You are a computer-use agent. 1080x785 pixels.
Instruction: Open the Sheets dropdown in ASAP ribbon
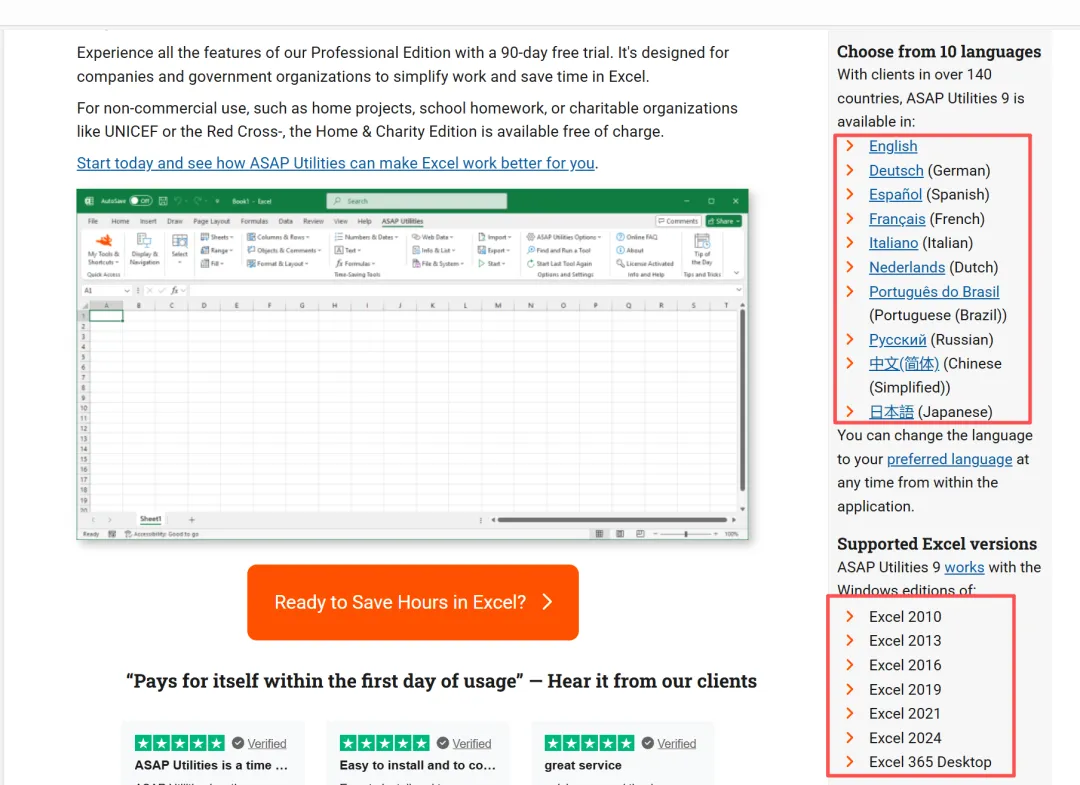click(217, 237)
